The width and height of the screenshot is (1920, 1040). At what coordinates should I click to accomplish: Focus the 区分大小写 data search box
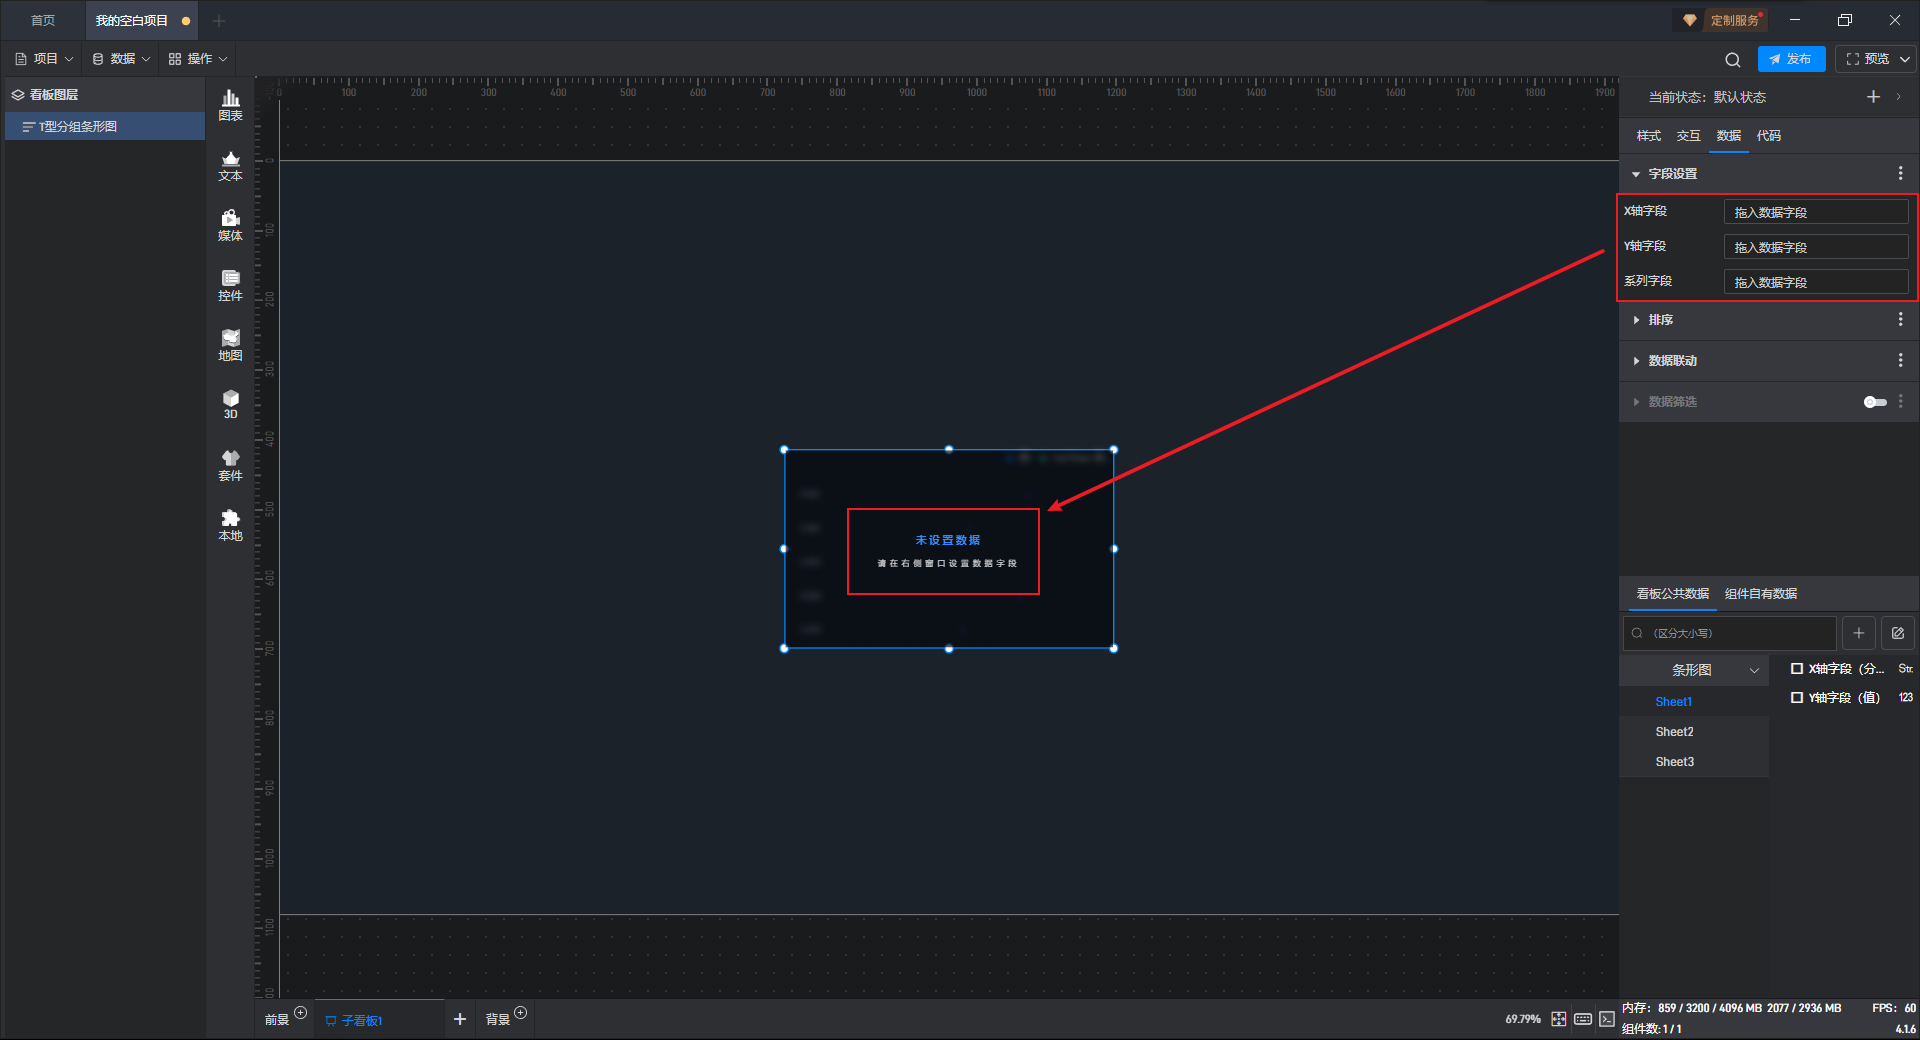pyautogui.click(x=1729, y=633)
